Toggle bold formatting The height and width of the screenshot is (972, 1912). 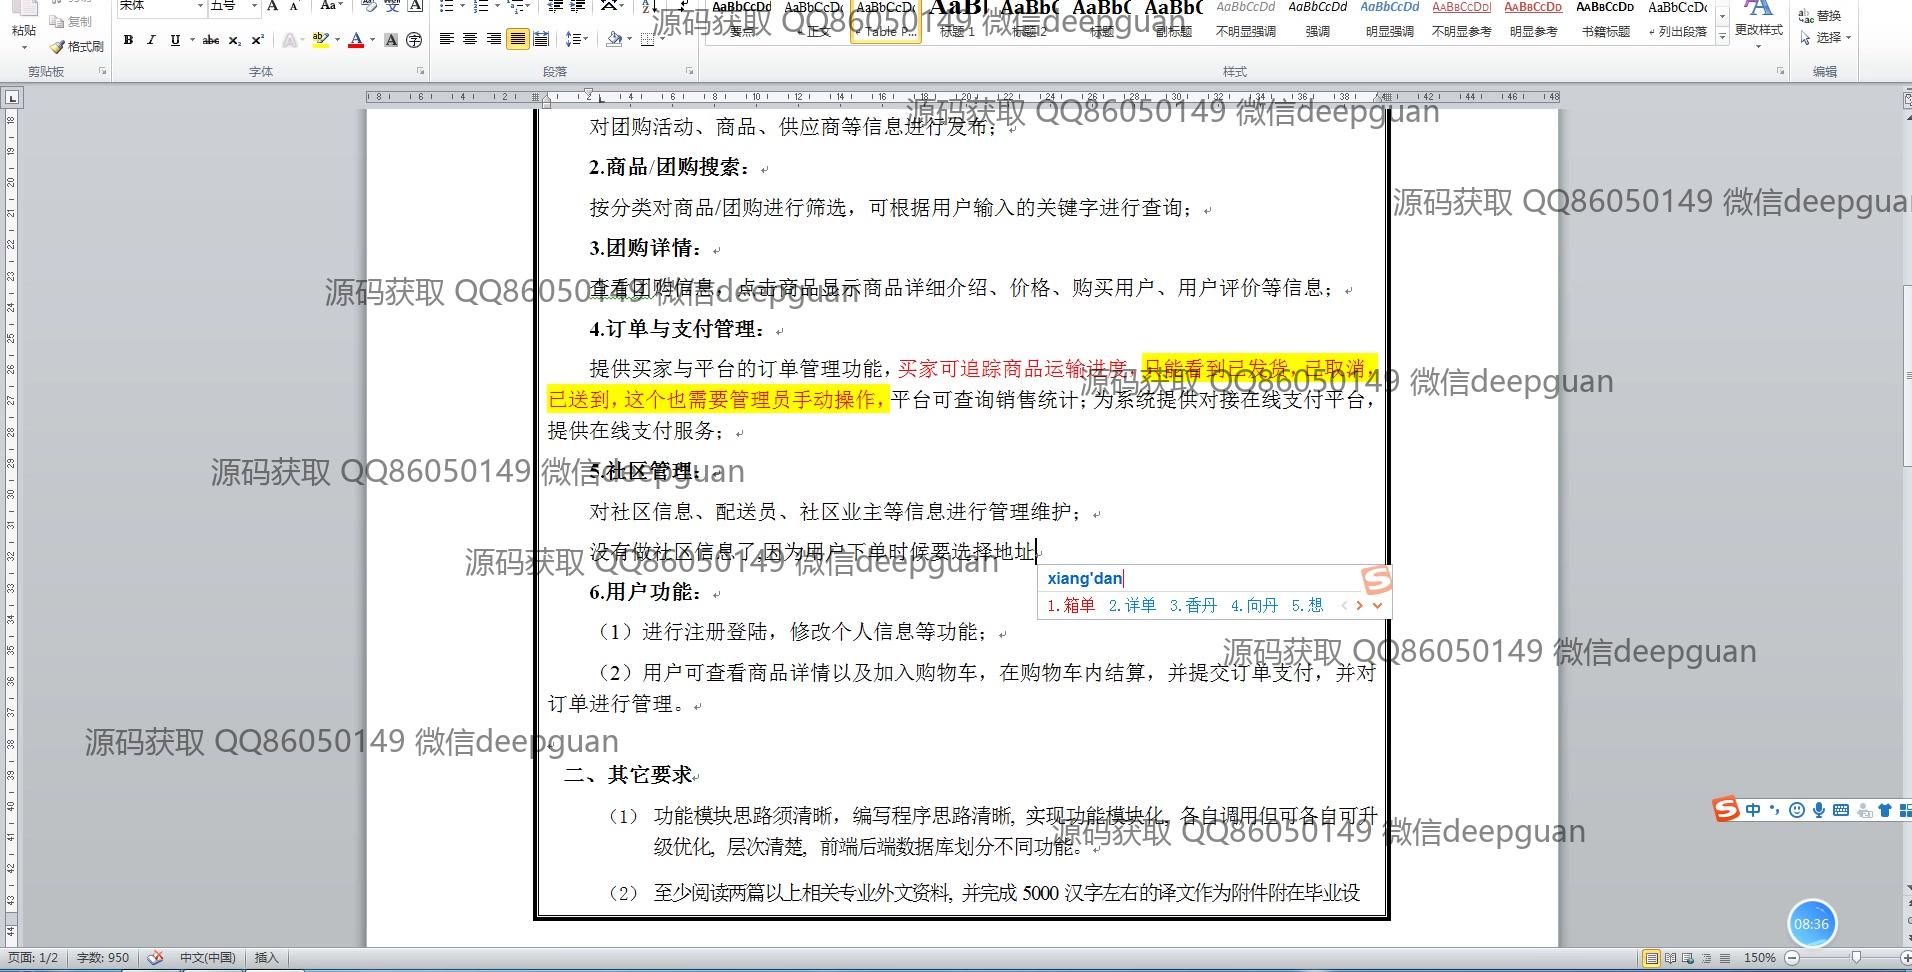click(128, 40)
